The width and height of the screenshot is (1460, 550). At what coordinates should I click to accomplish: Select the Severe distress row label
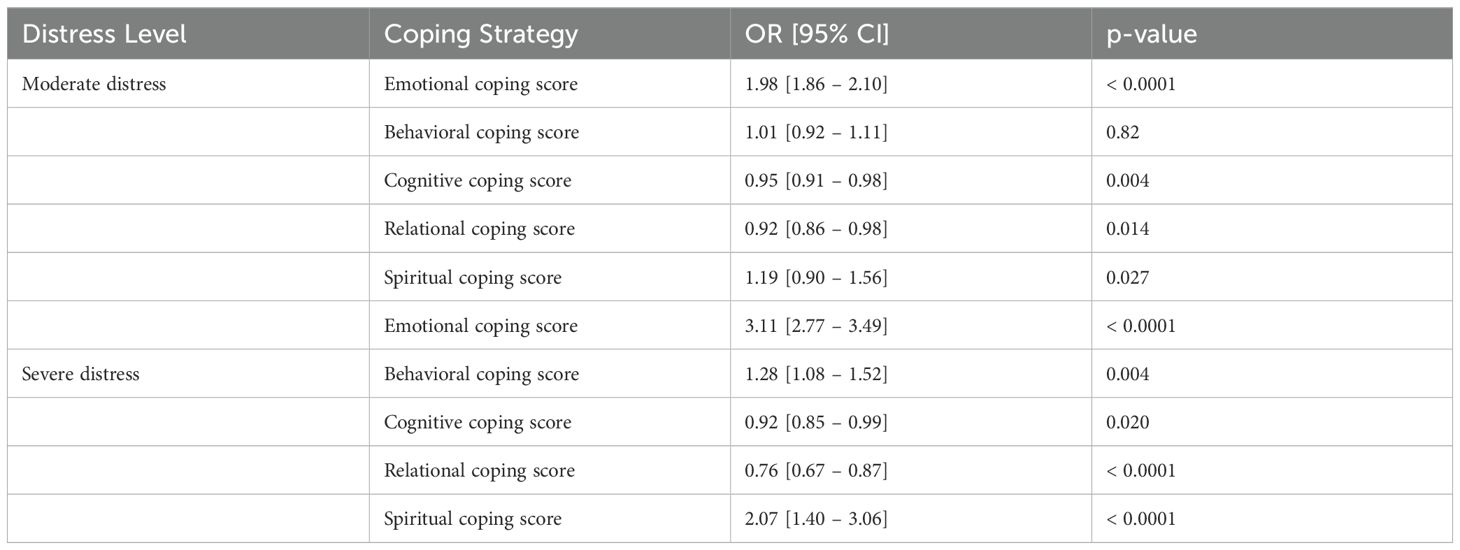[81, 374]
